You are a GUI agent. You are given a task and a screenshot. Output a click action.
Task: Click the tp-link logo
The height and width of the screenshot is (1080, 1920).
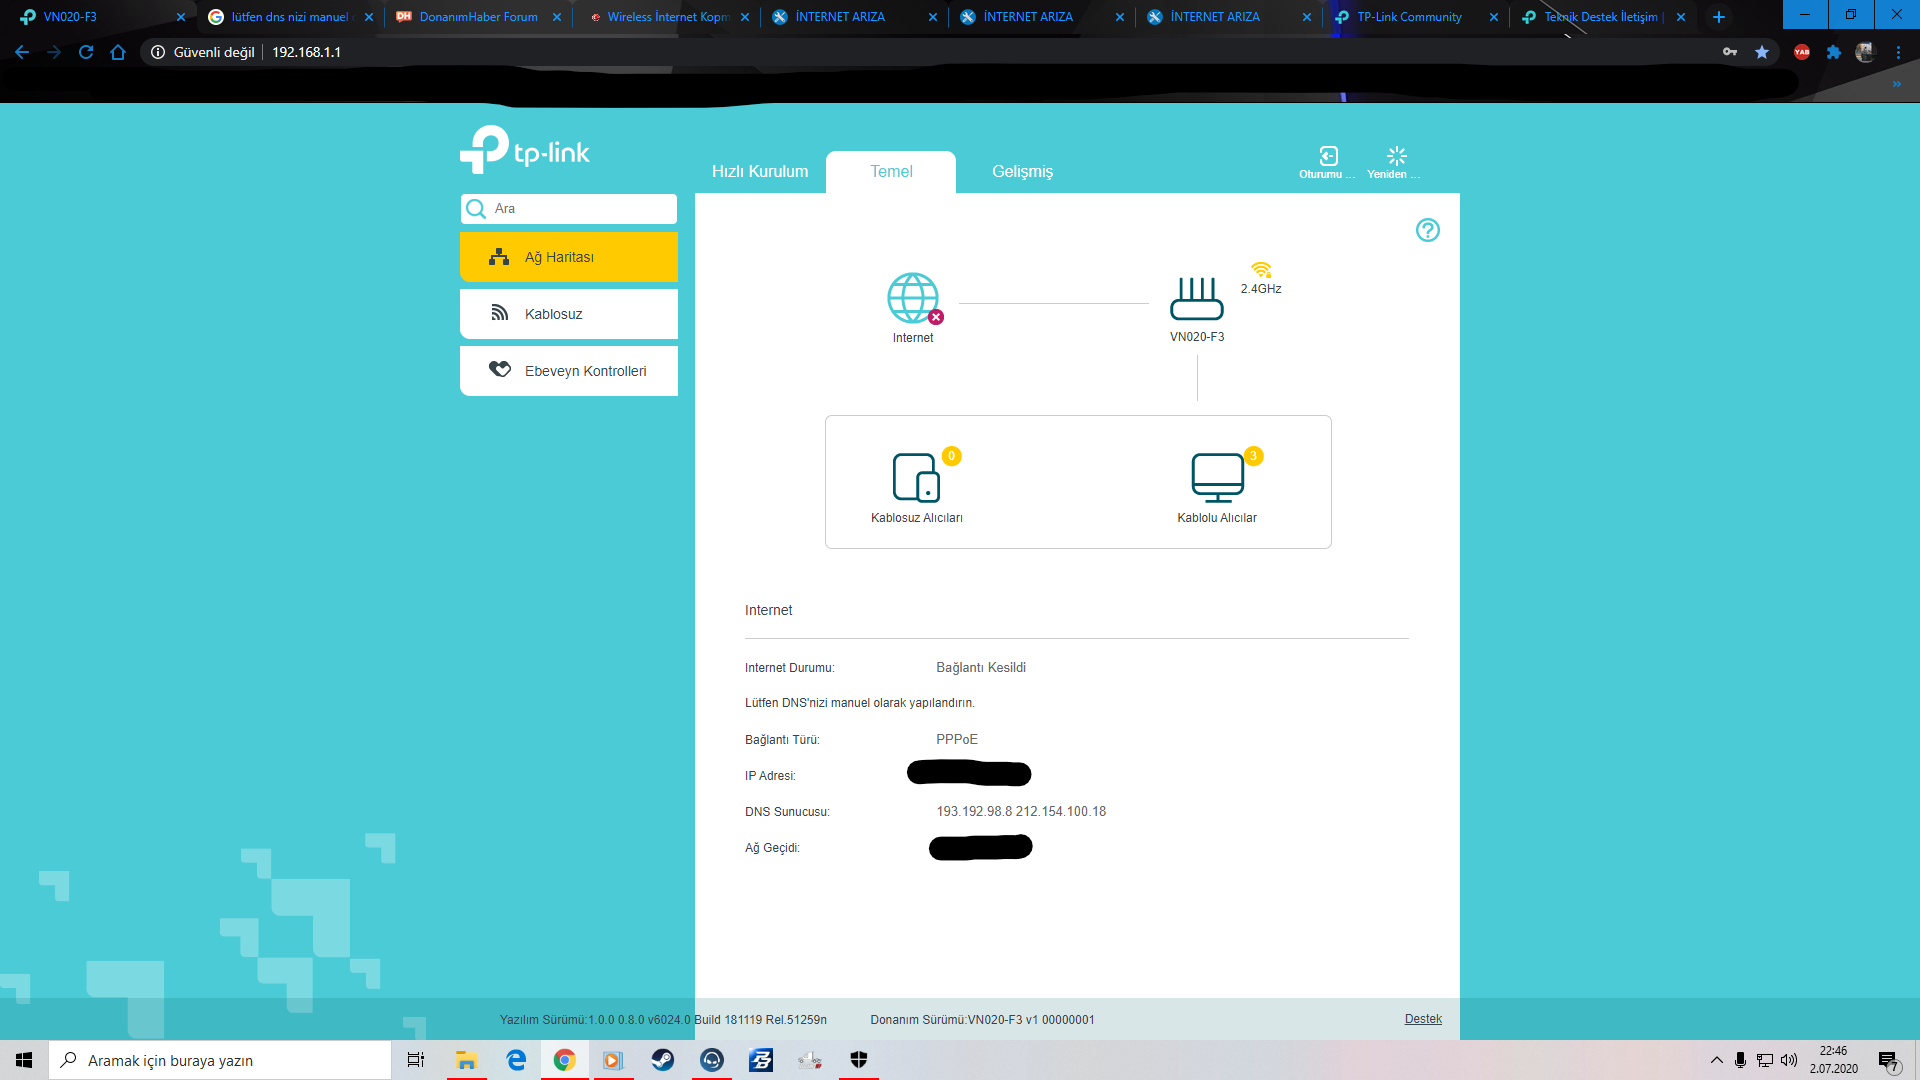click(525, 150)
